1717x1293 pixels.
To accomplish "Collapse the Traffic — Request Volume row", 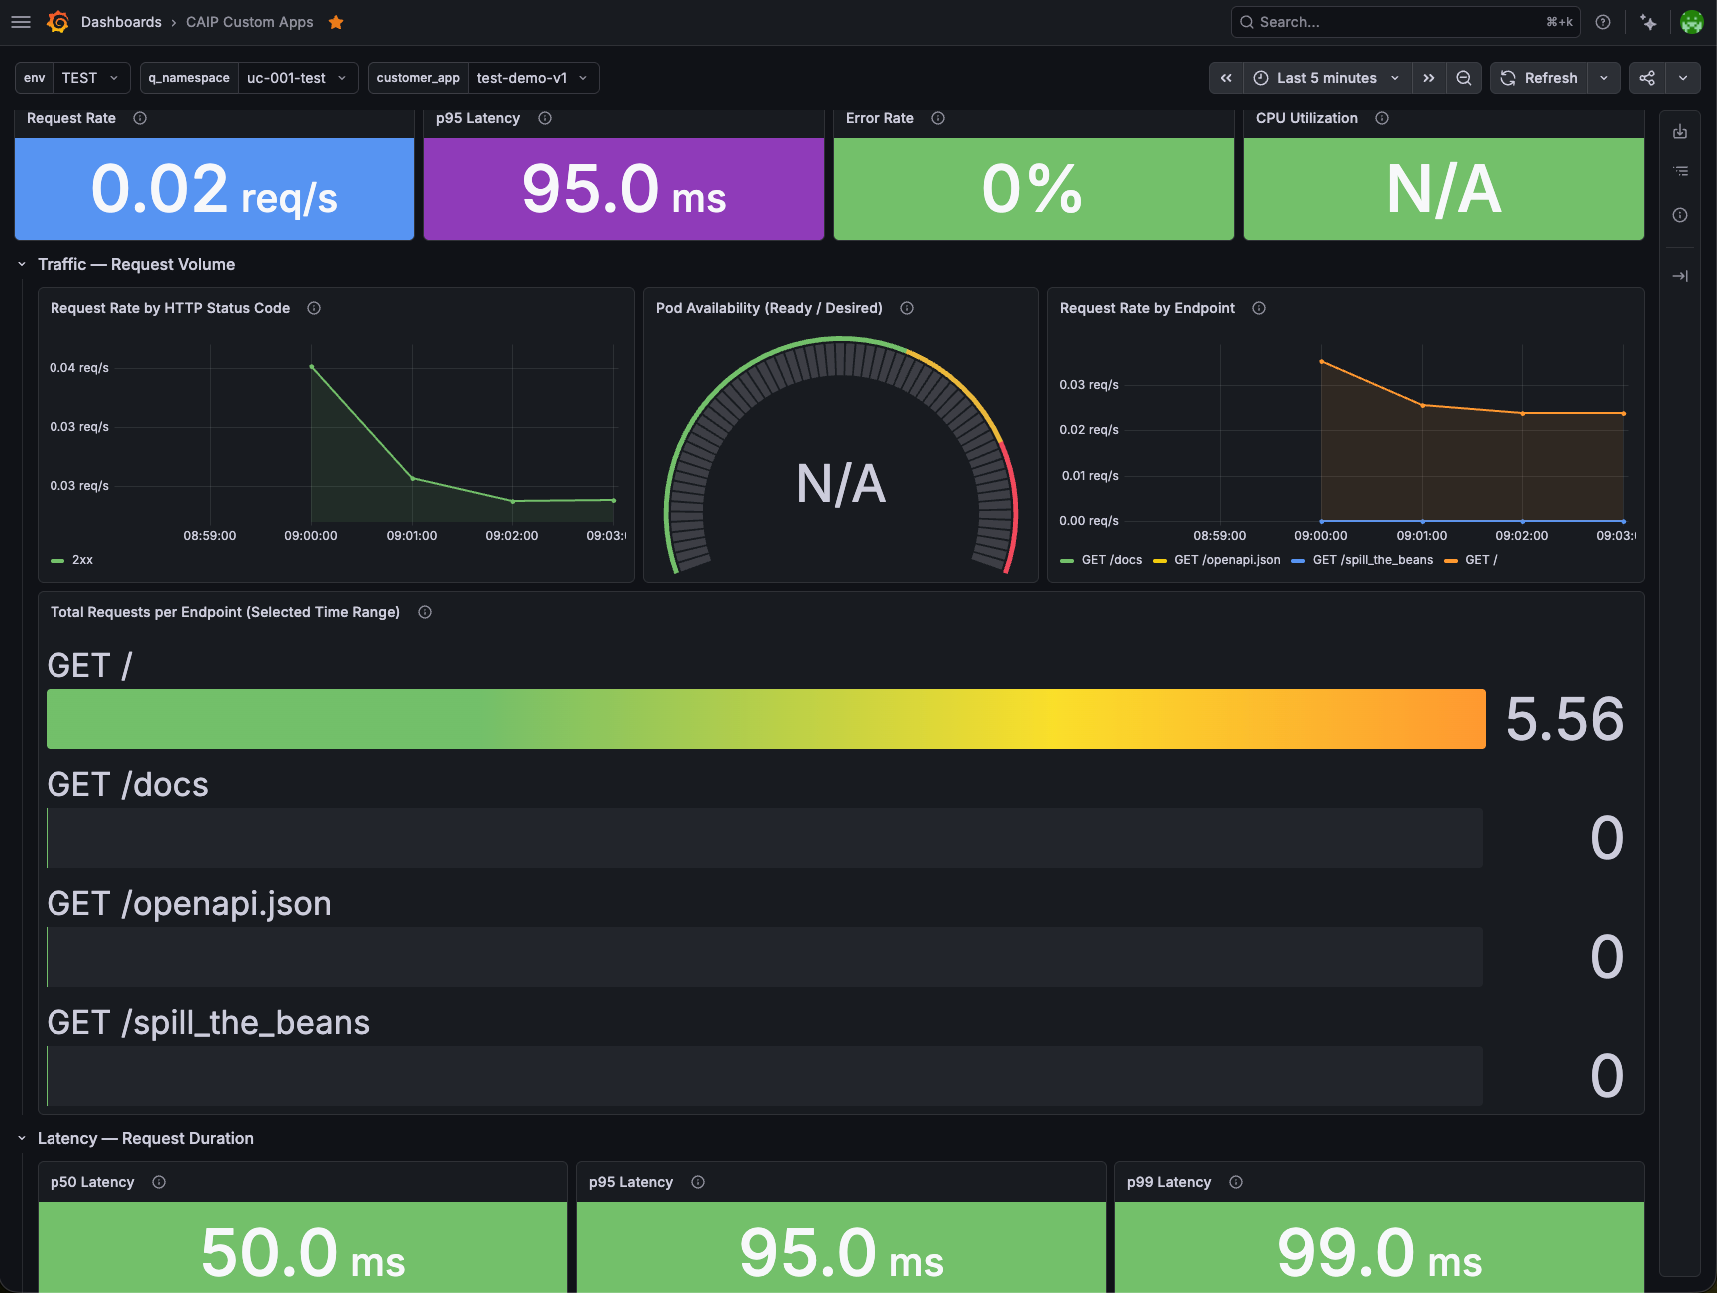I will click(x=22, y=265).
